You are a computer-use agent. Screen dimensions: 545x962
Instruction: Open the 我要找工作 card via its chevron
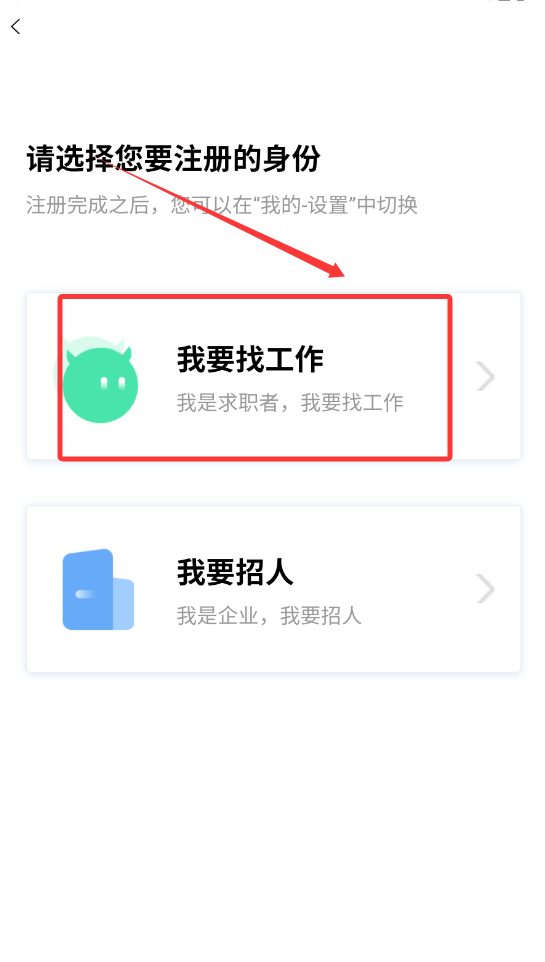pyautogui.click(x=485, y=376)
